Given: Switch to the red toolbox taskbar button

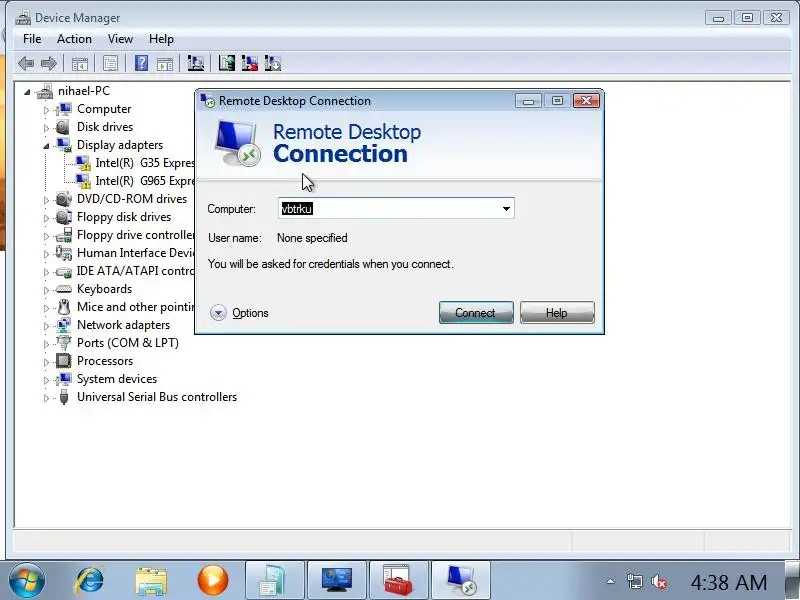Looking at the screenshot, I should (398, 581).
